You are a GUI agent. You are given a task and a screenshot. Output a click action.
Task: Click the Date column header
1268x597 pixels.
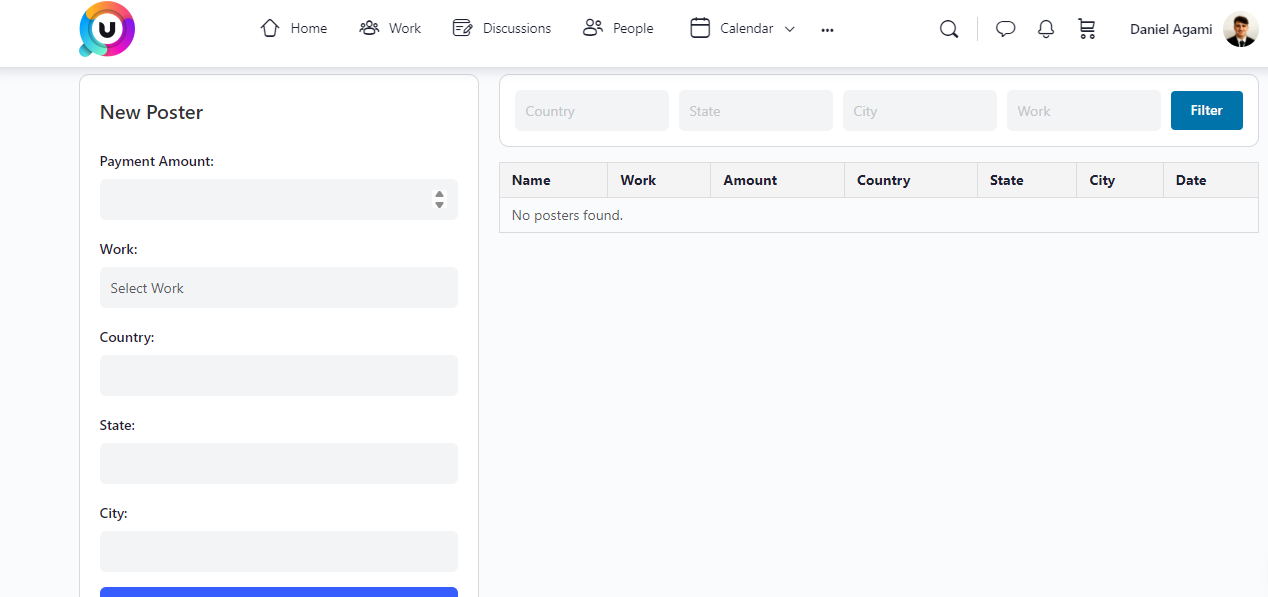1211,180
